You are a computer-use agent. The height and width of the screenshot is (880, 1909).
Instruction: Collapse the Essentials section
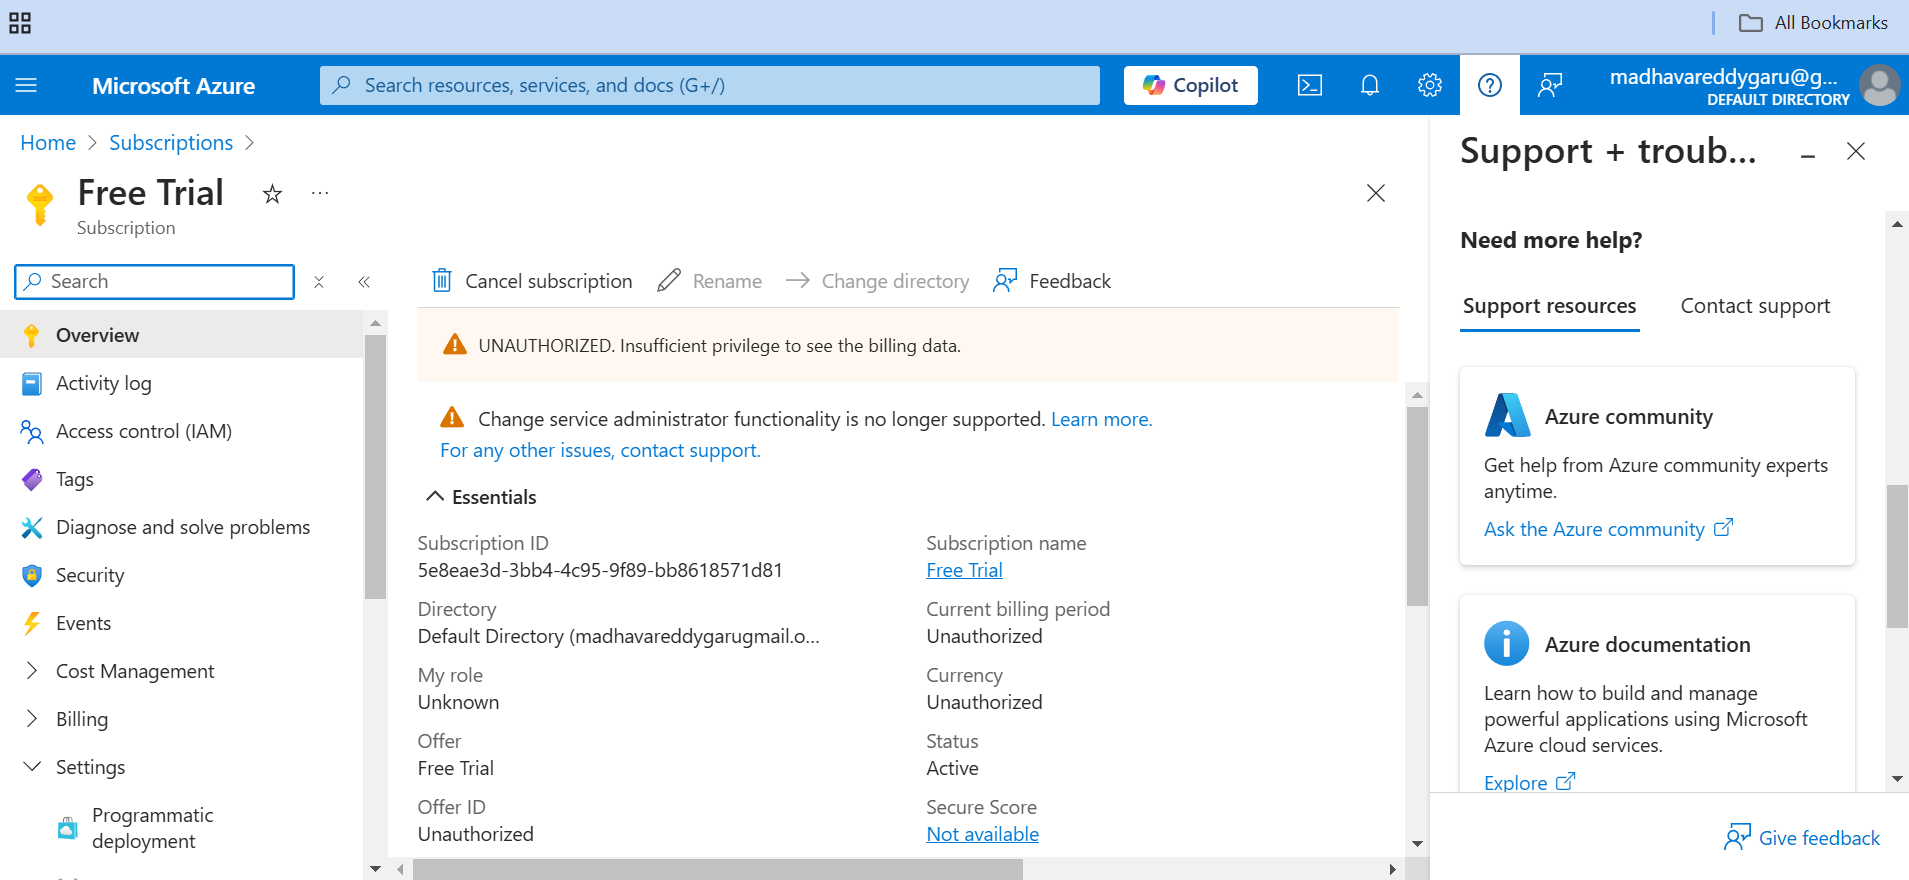pyautogui.click(x=481, y=497)
